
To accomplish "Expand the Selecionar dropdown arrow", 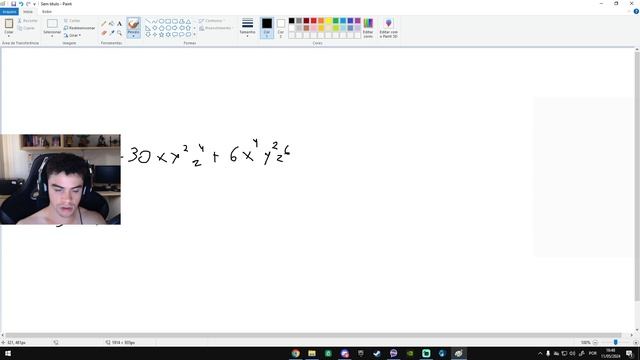I will (52, 36).
